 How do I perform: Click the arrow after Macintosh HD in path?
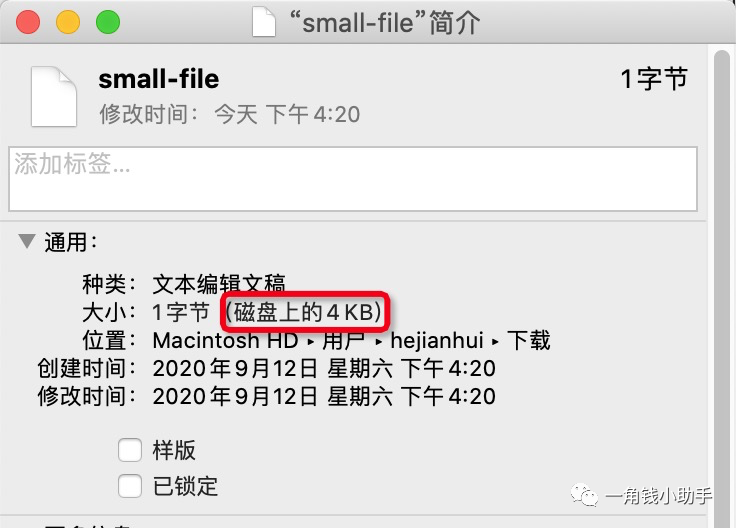[x=310, y=342]
